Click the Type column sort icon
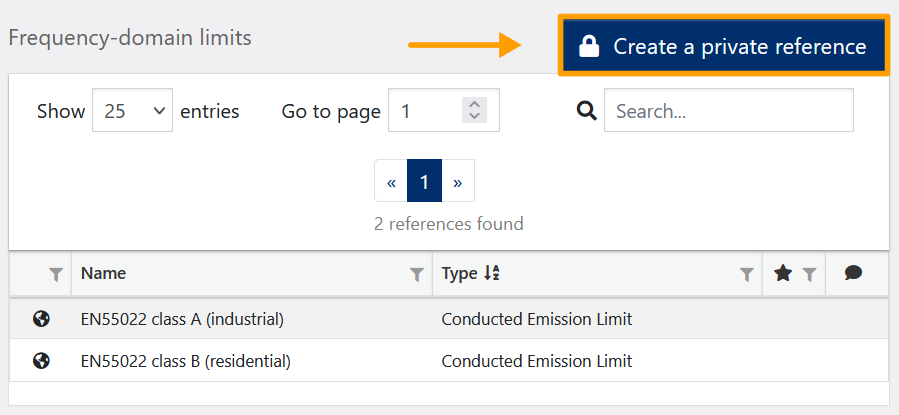Image resolution: width=899 pixels, height=415 pixels. 491,274
